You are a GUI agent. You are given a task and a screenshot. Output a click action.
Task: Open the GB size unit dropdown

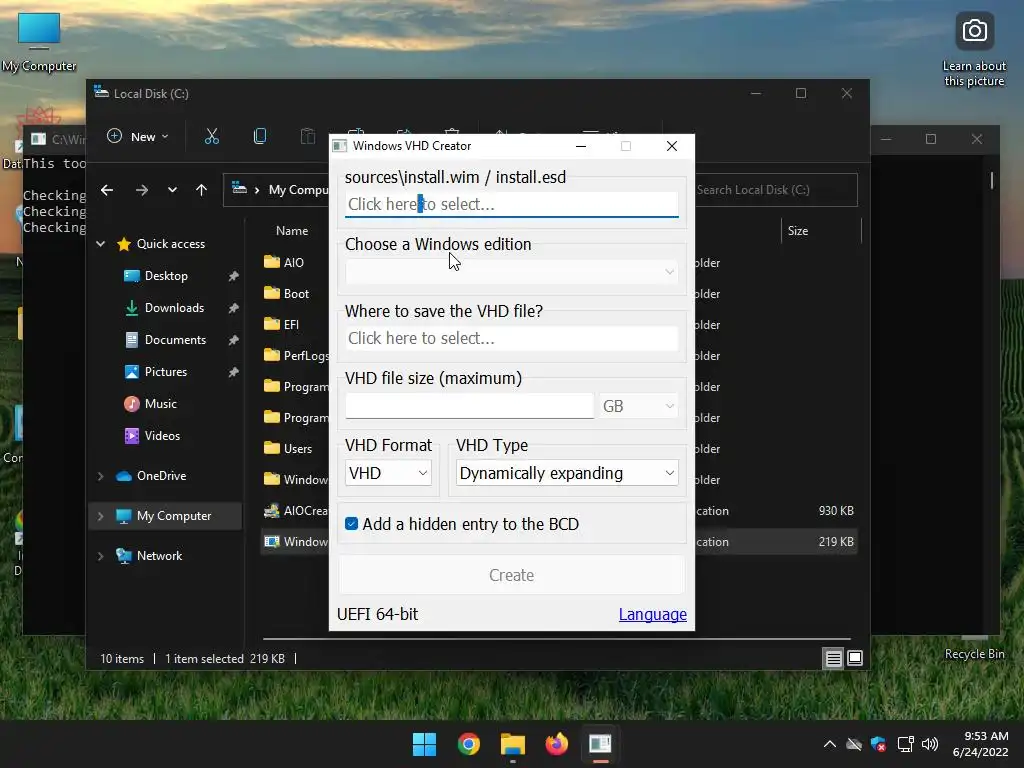point(638,406)
